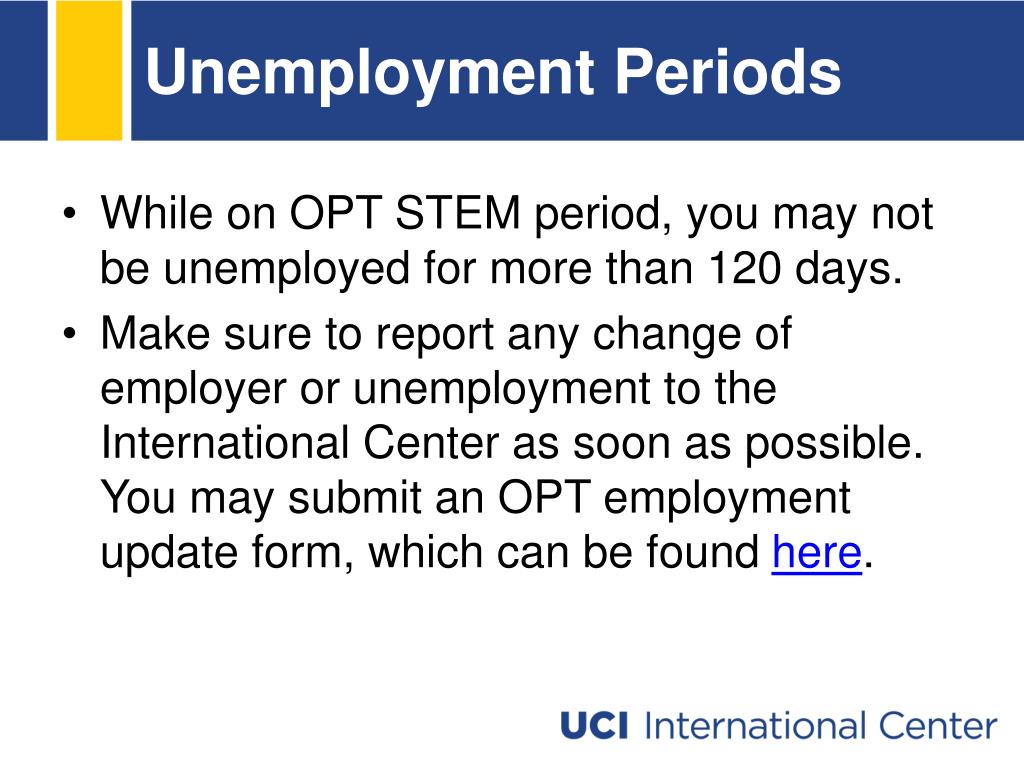Screen dimensions: 1024x768
Task: Click 'employer or unemployment to the' line
Action: 438,389
